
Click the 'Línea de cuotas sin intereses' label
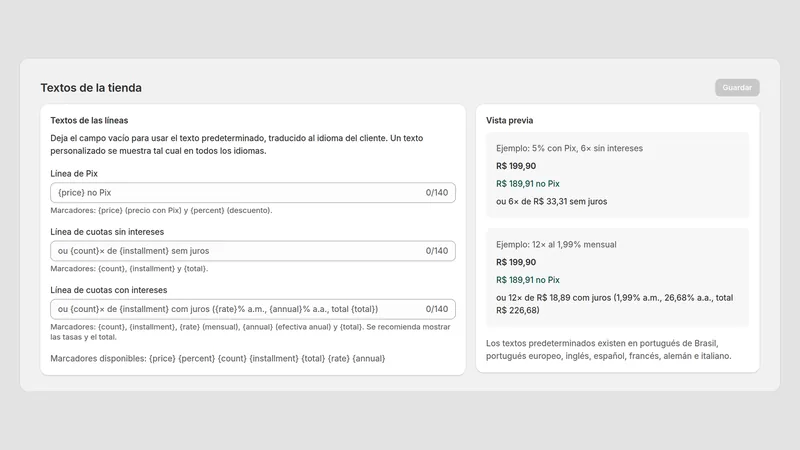tap(107, 232)
